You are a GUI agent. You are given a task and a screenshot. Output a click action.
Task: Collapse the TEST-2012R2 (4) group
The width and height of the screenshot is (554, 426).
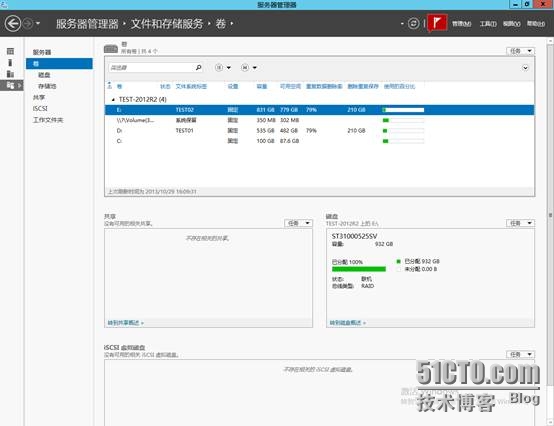(113, 100)
